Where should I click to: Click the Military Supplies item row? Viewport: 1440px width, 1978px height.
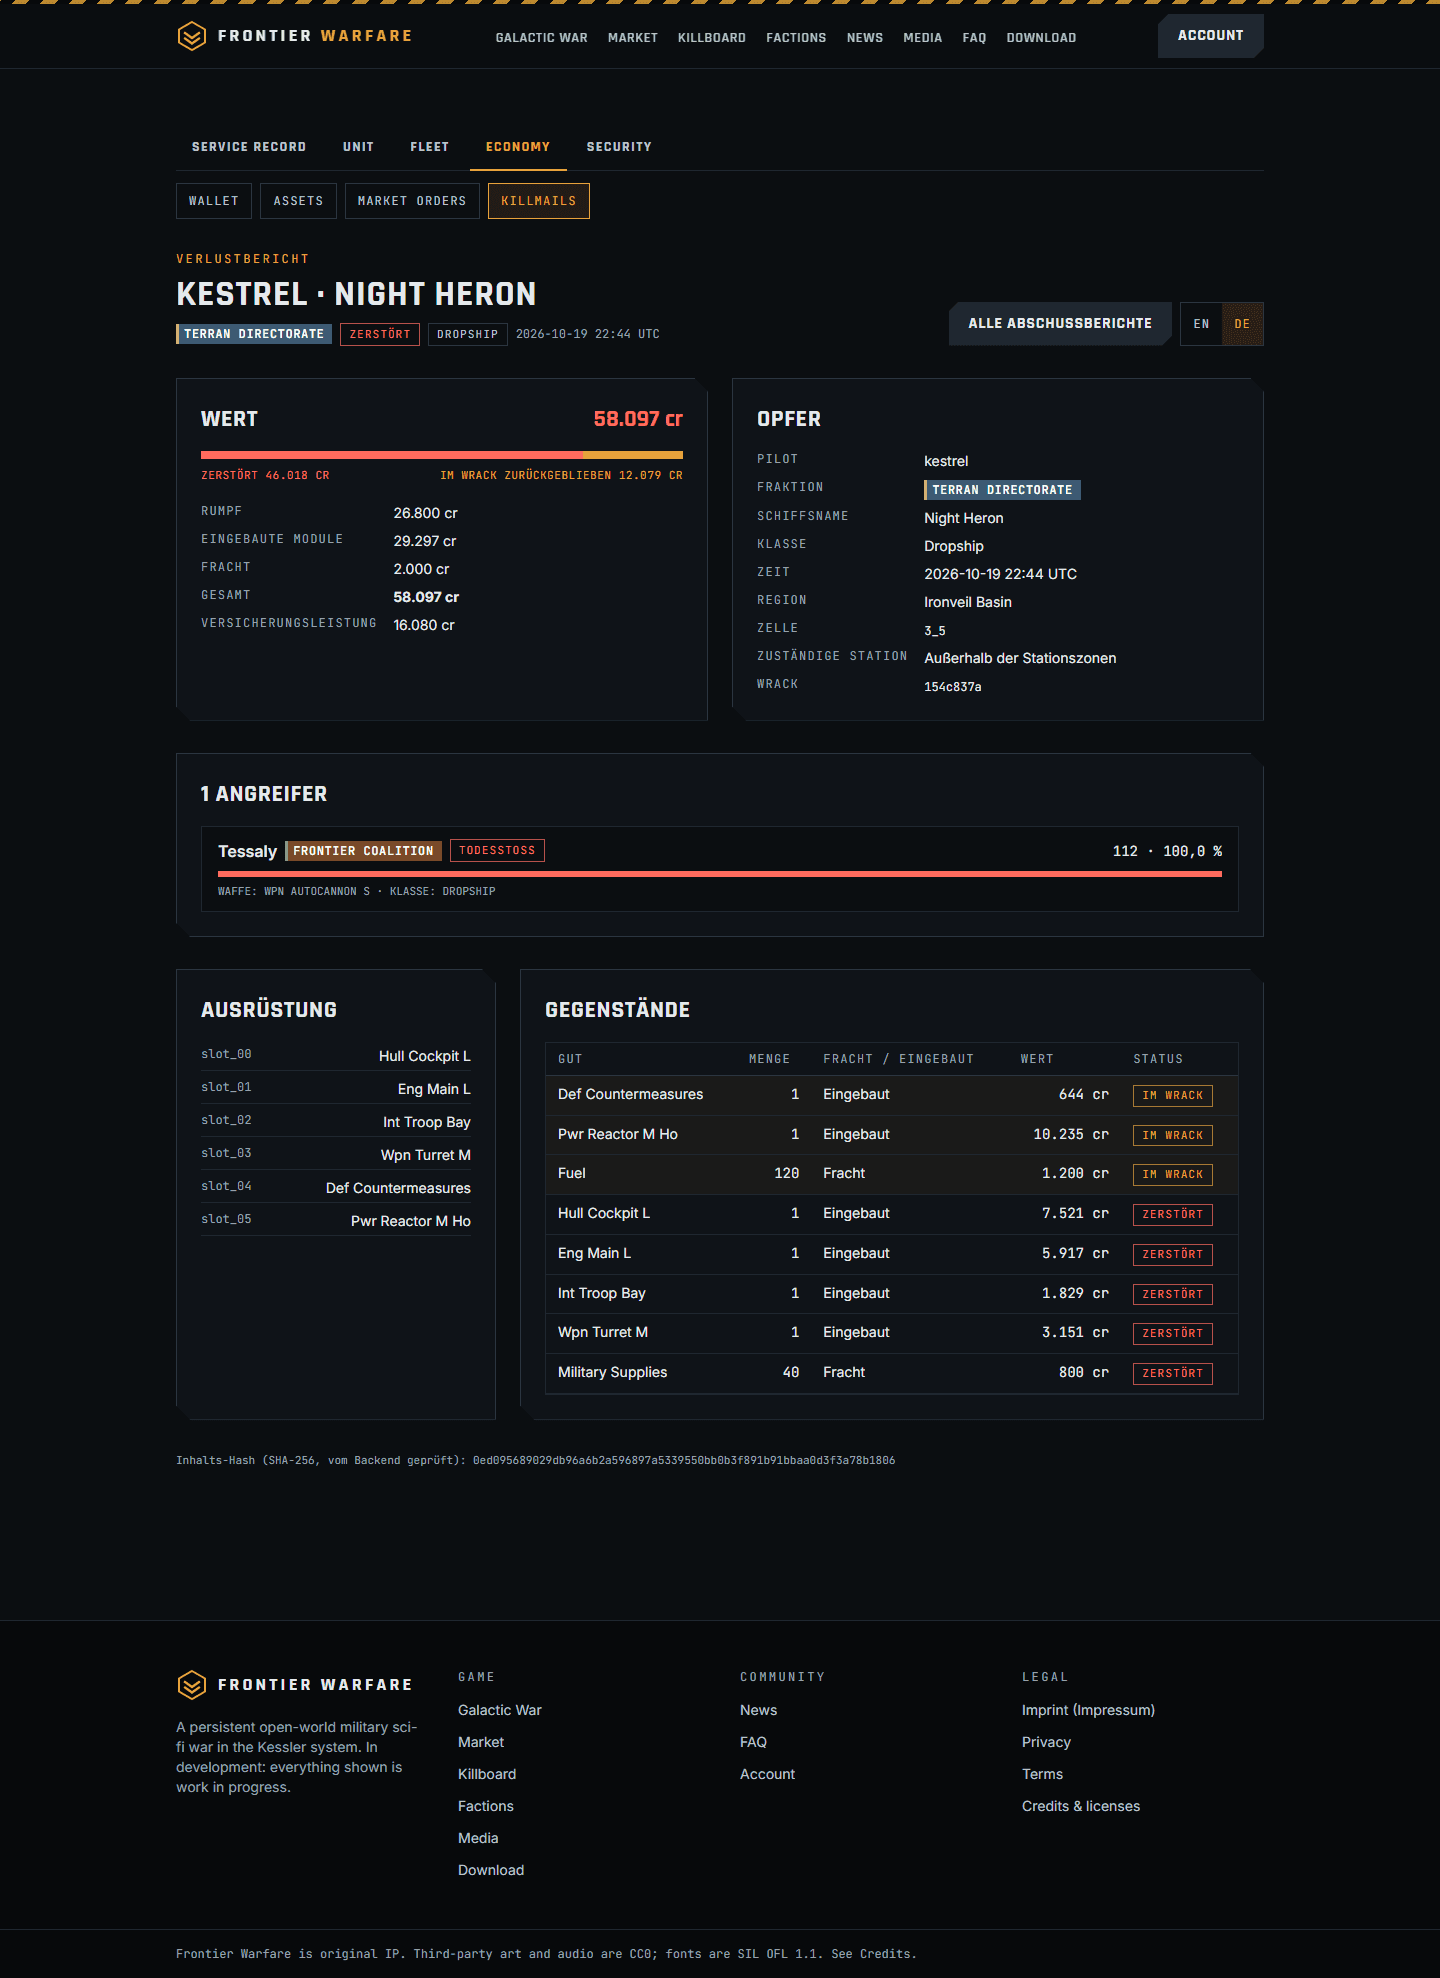coord(892,1373)
